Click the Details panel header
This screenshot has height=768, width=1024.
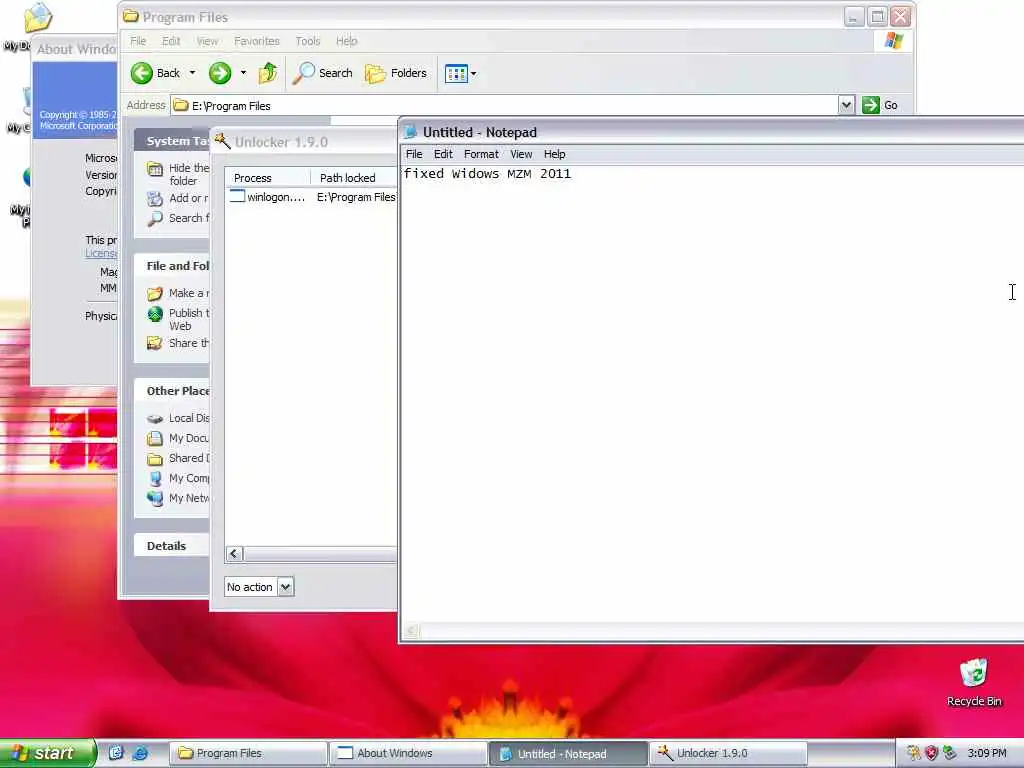[172, 546]
